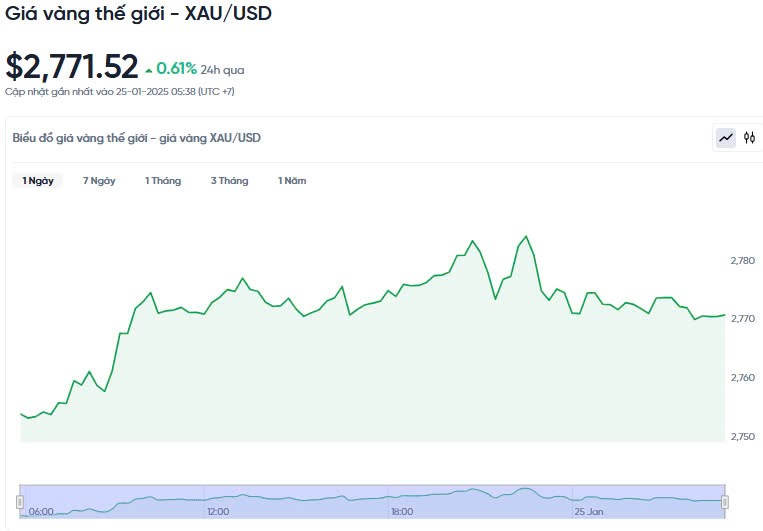This screenshot has height=531, width=763.
Task: Click the chart title Biểu đồ giá vàng
Action: (137, 138)
